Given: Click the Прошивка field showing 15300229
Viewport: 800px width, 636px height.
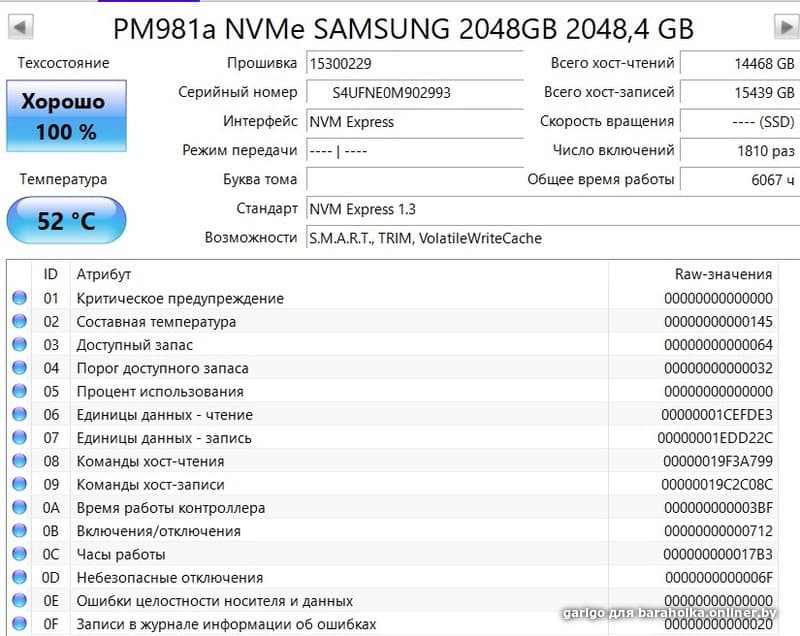Looking at the screenshot, I should (x=415, y=64).
